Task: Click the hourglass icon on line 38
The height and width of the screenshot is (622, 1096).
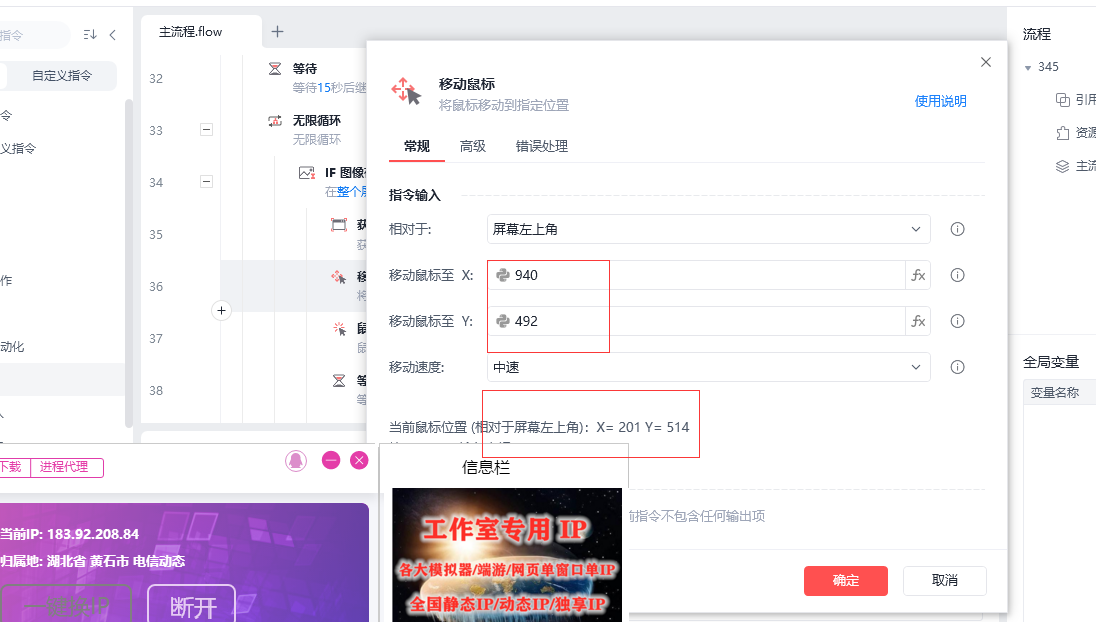Action: coord(339,381)
